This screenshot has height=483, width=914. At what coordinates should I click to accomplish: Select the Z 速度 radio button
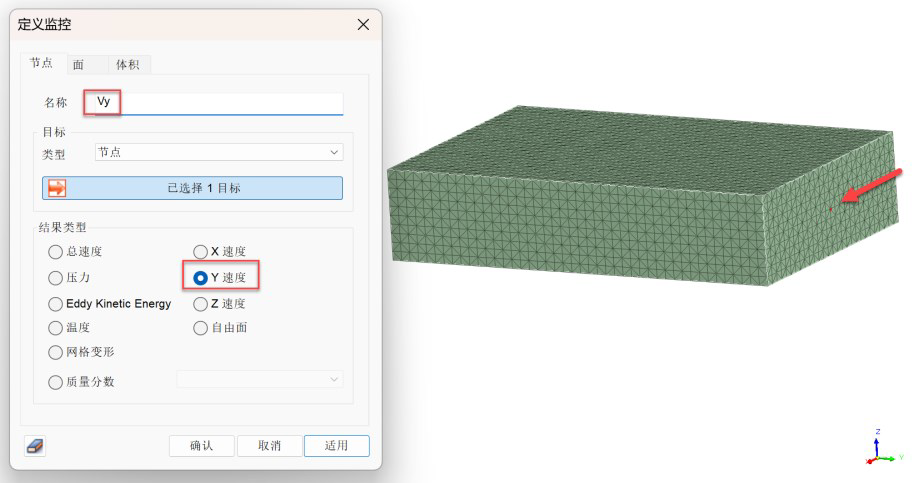click(x=200, y=304)
